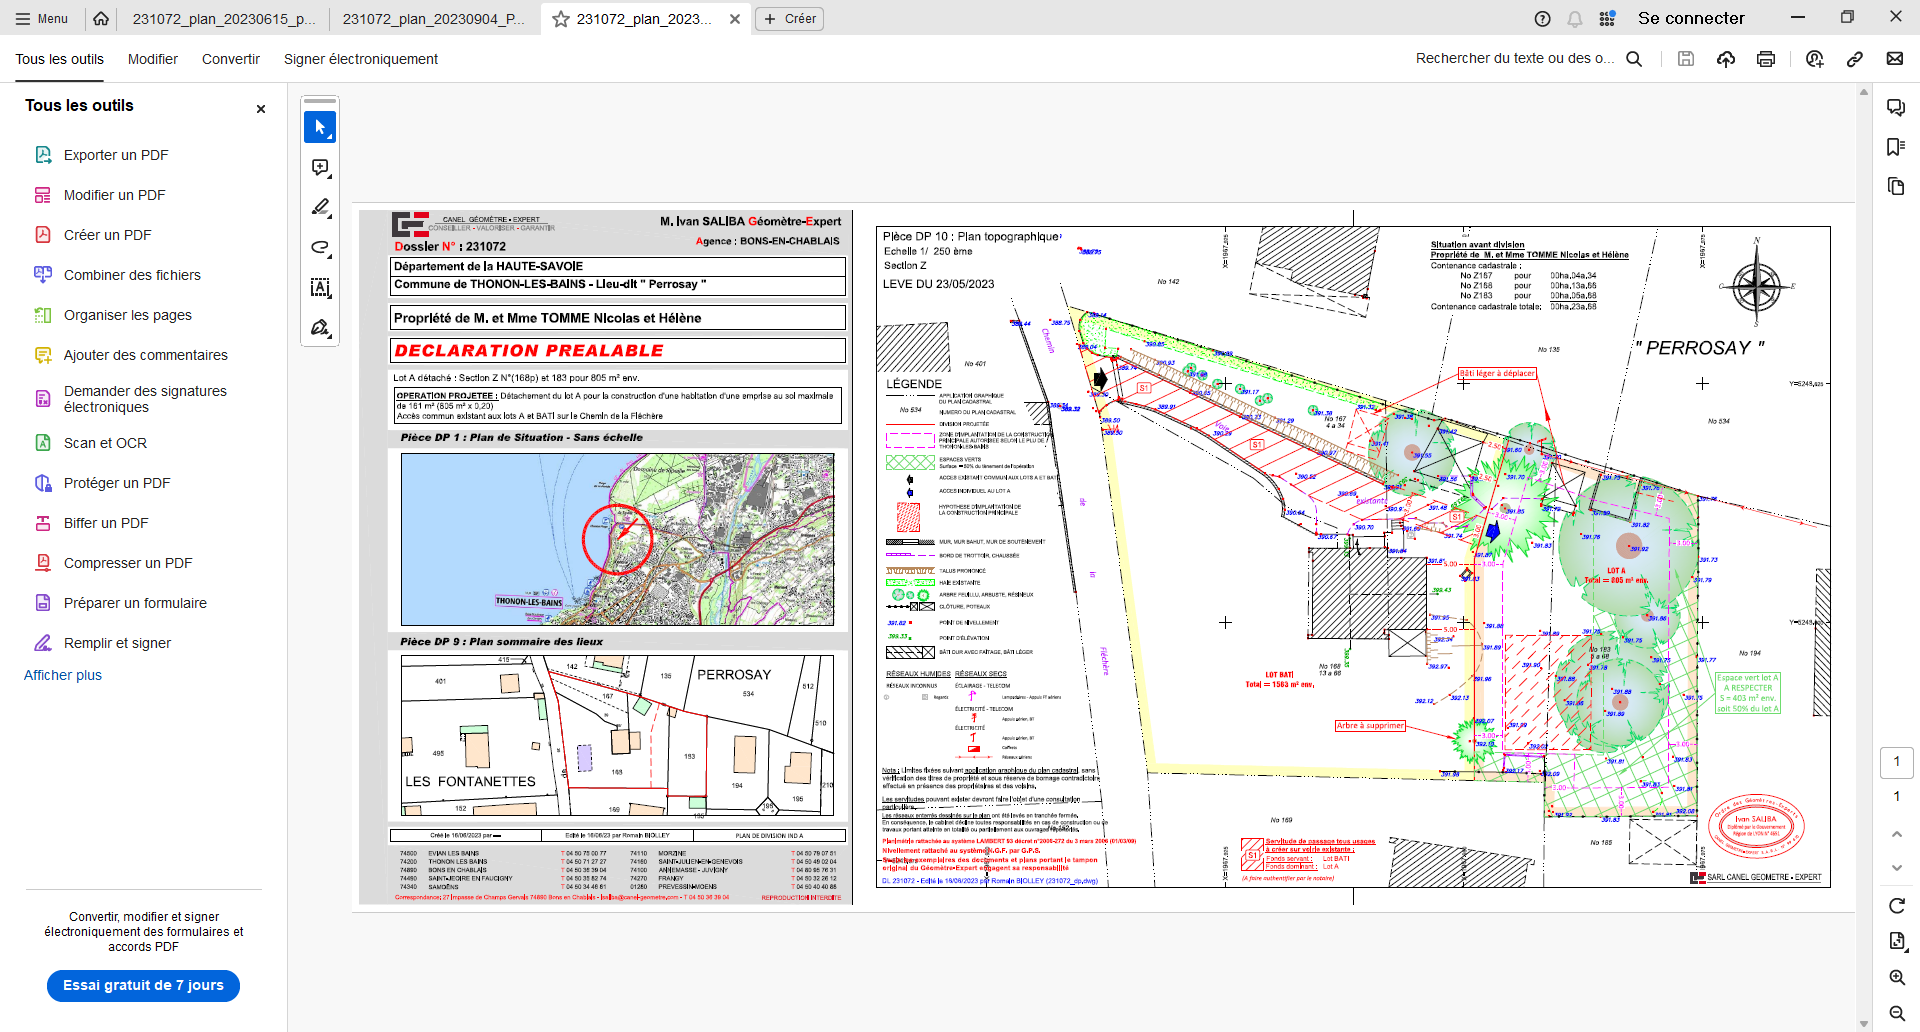Image resolution: width=1920 pixels, height=1032 pixels.
Task: Click the search magnifier icon
Action: click(x=1634, y=59)
